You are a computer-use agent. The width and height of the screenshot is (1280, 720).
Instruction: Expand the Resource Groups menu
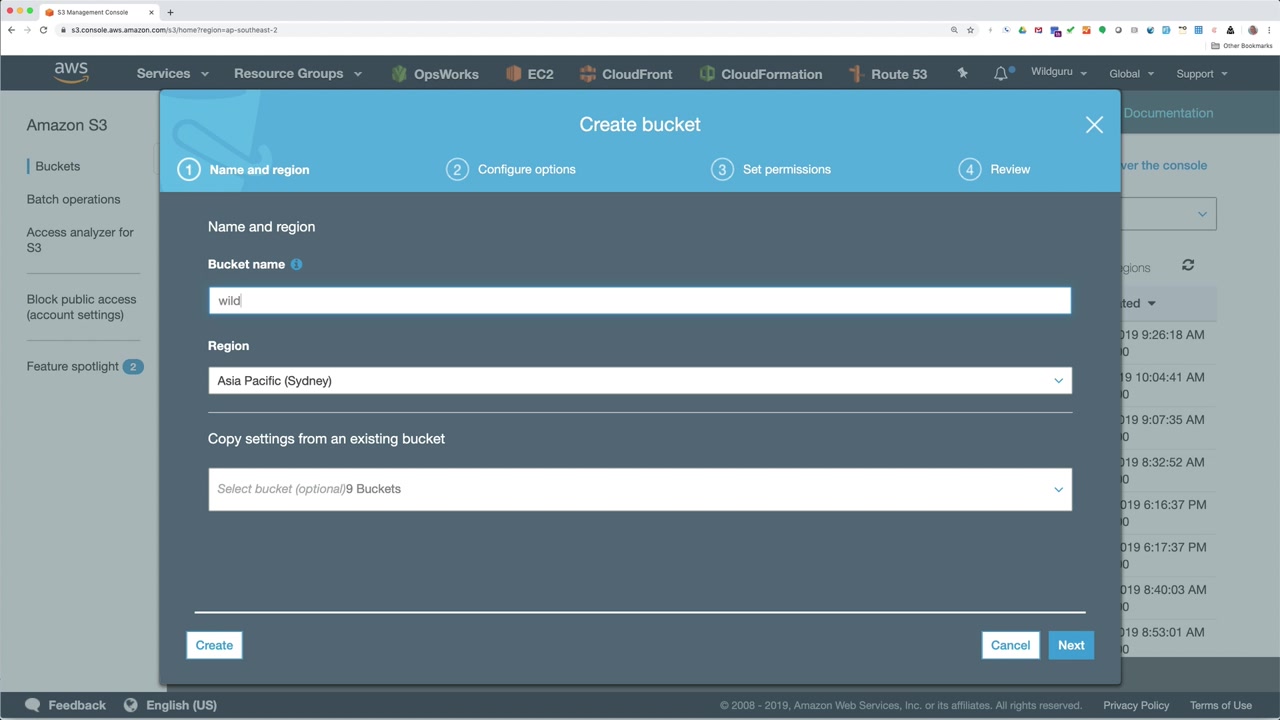298,74
